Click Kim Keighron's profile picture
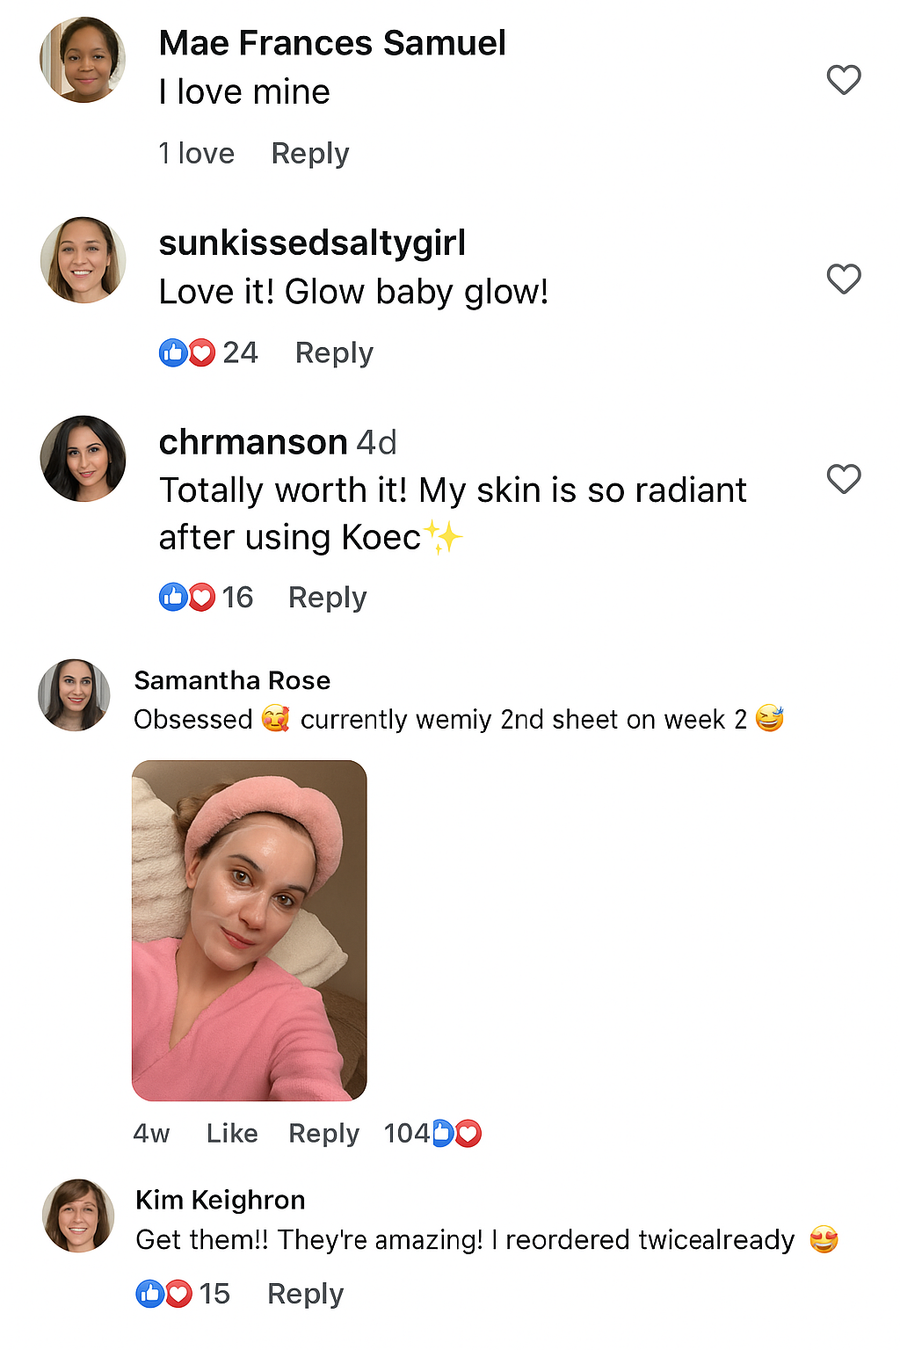The height and width of the screenshot is (1350, 900). coord(78,1215)
